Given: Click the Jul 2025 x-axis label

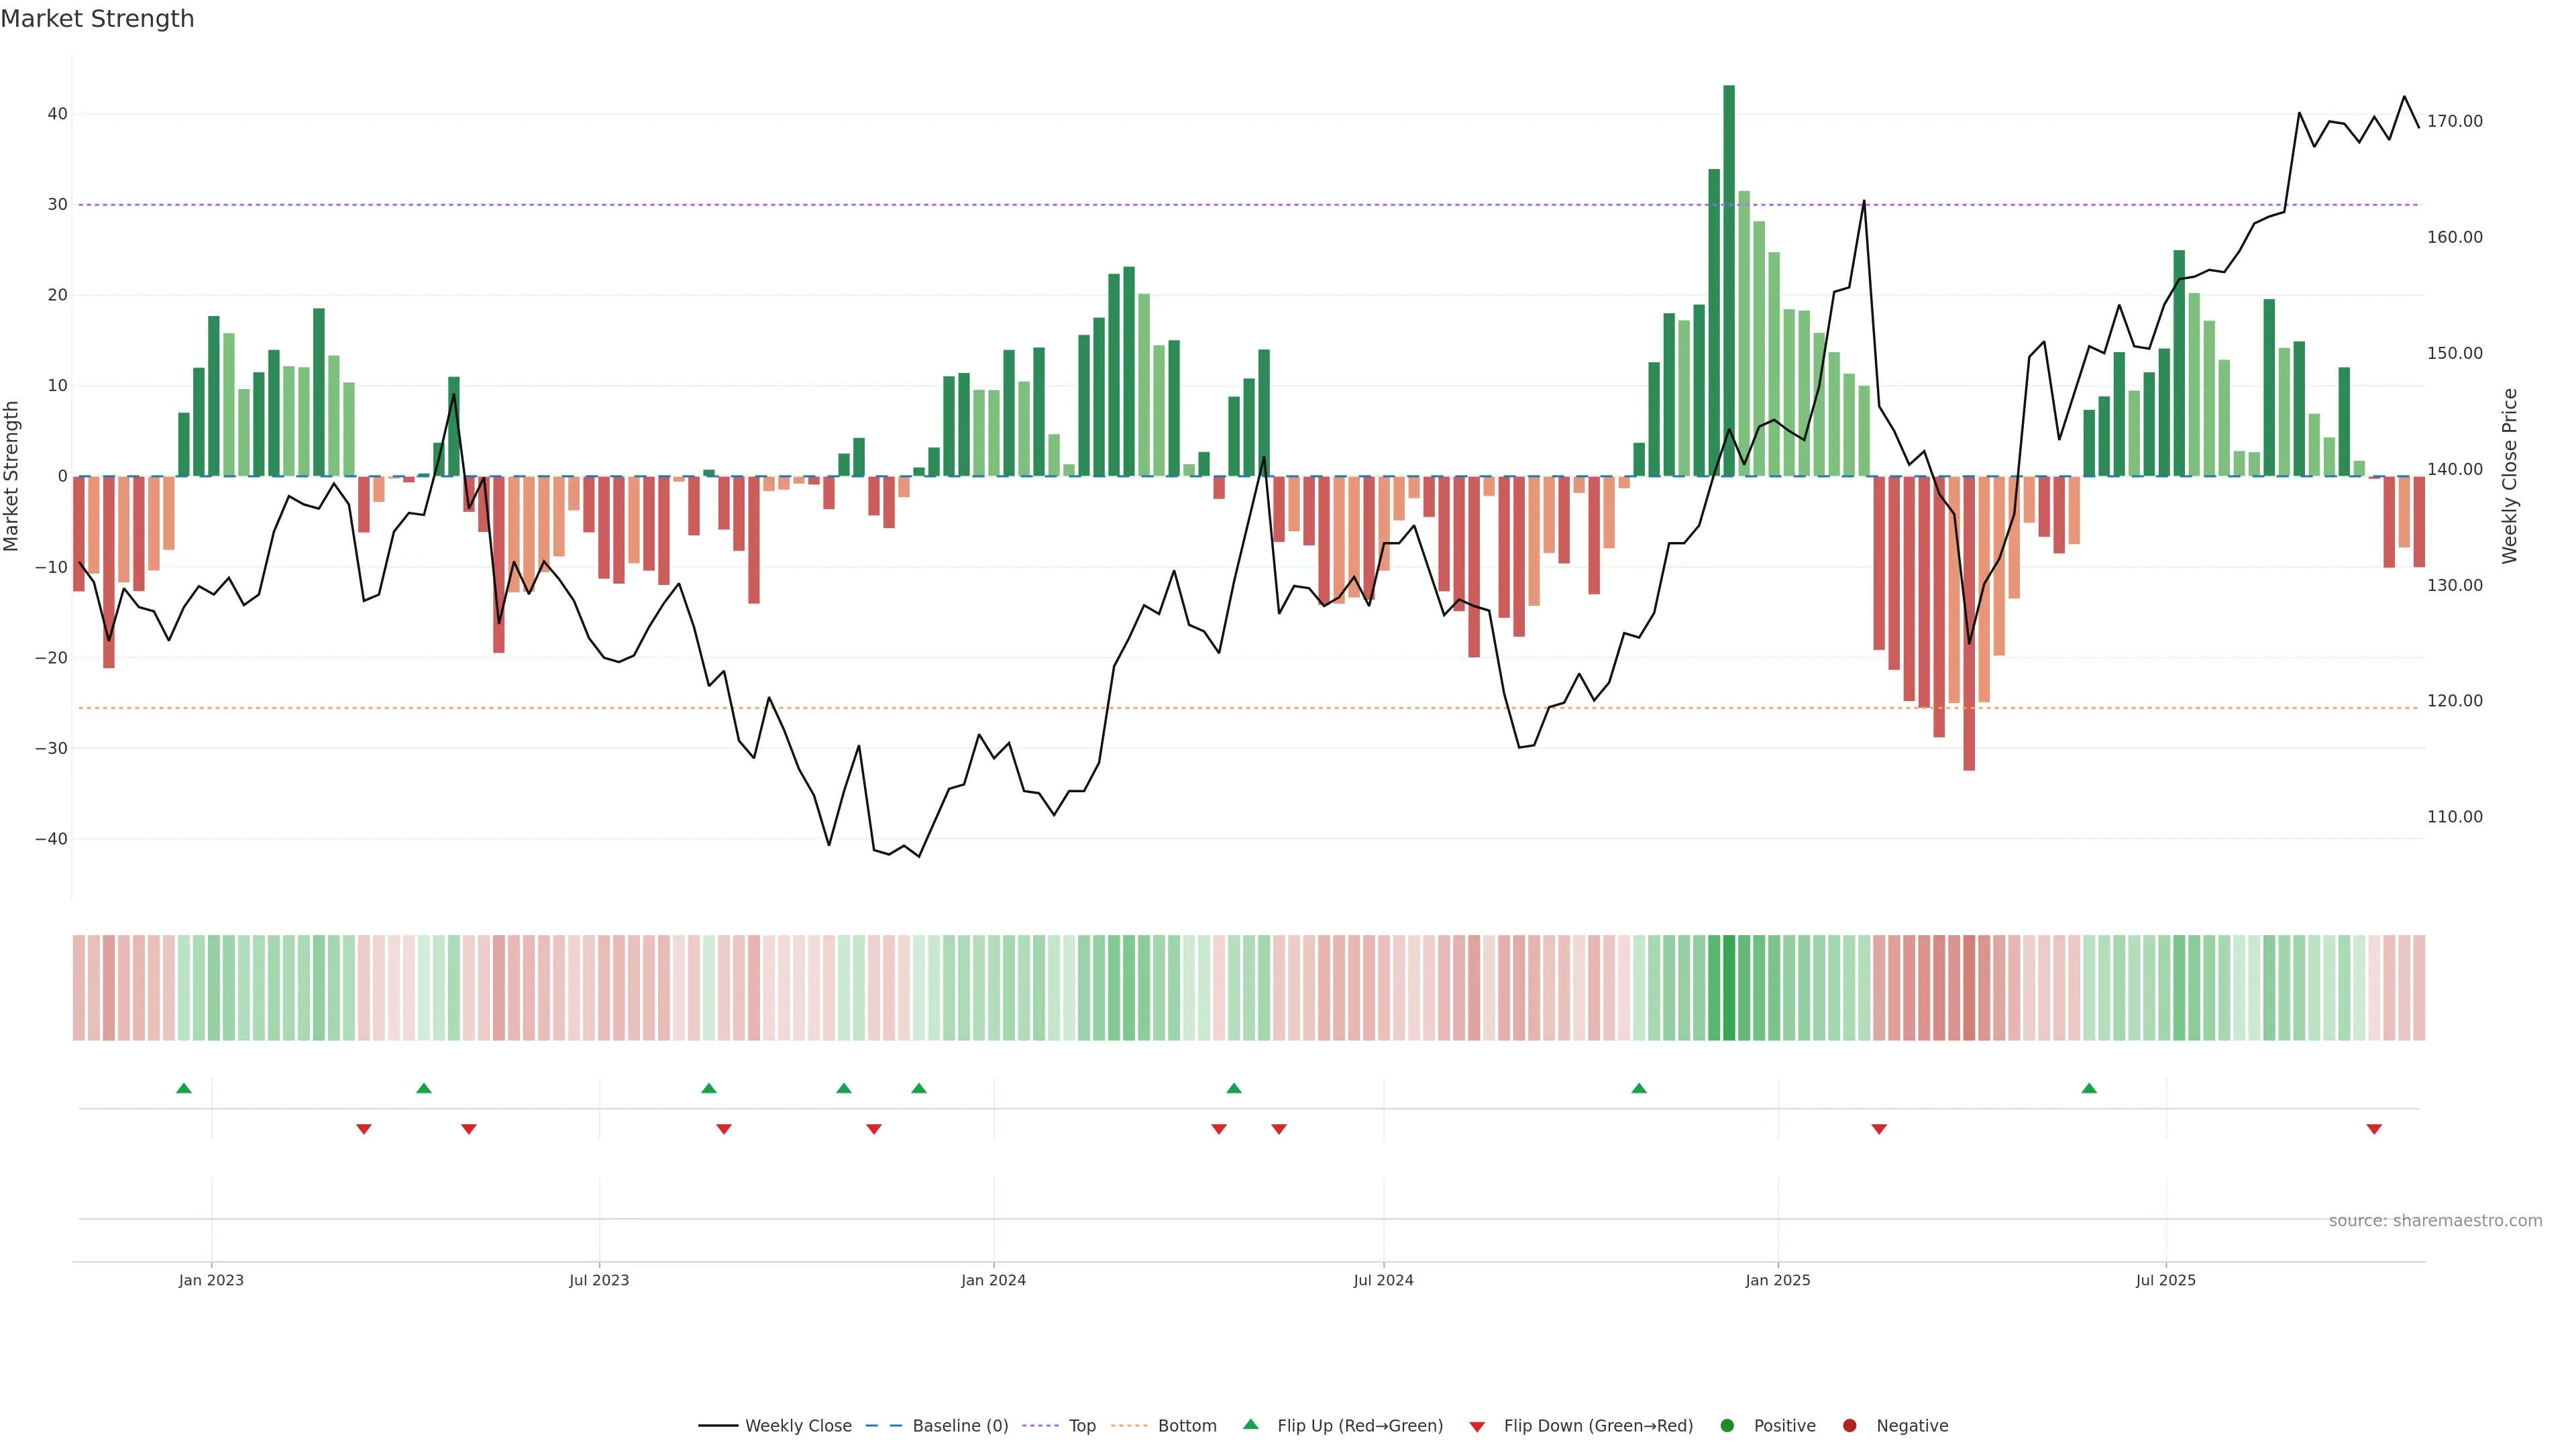Looking at the screenshot, I should click(2166, 1280).
